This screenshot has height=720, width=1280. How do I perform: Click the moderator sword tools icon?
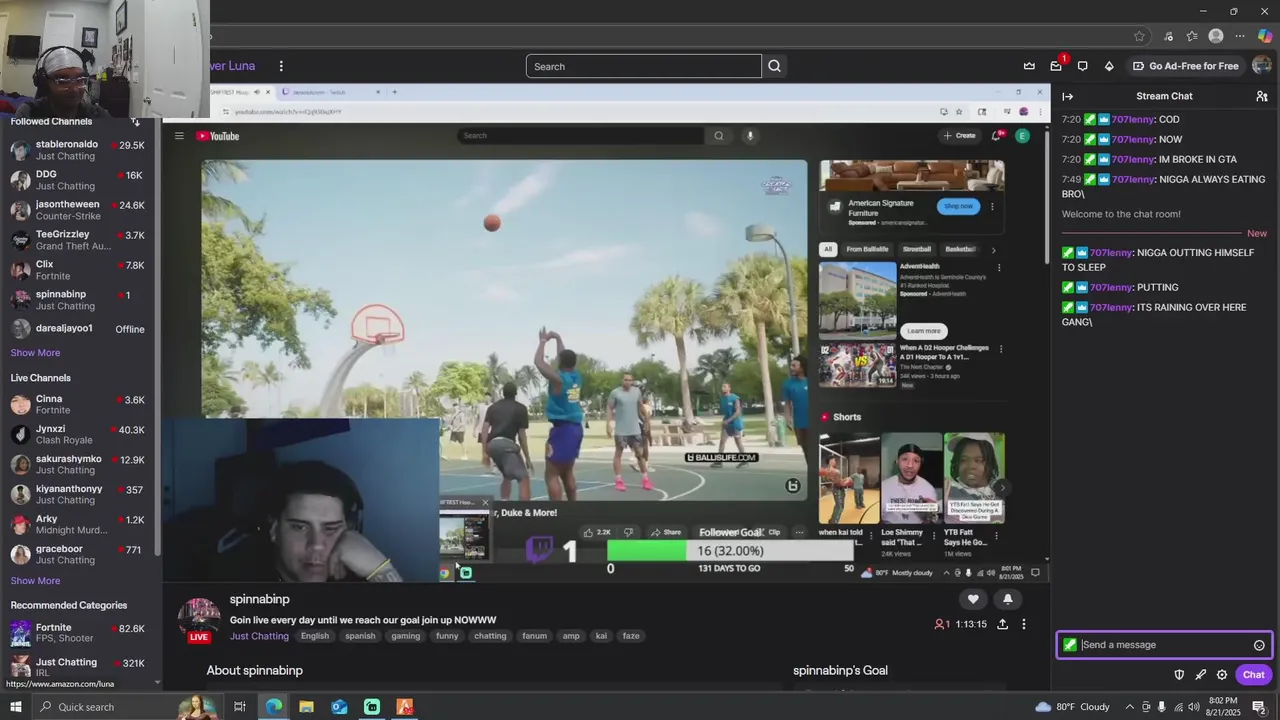click(x=1200, y=675)
